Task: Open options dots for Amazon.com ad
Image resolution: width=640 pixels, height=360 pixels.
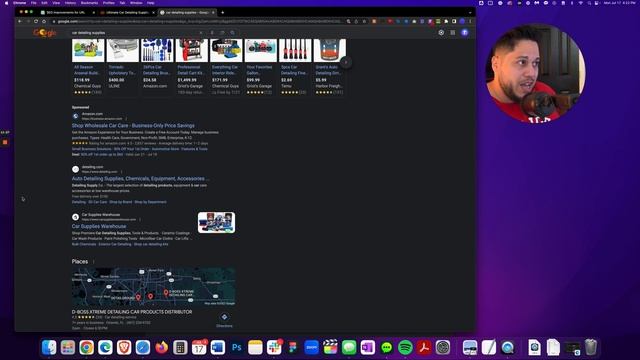Action: point(126,119)
